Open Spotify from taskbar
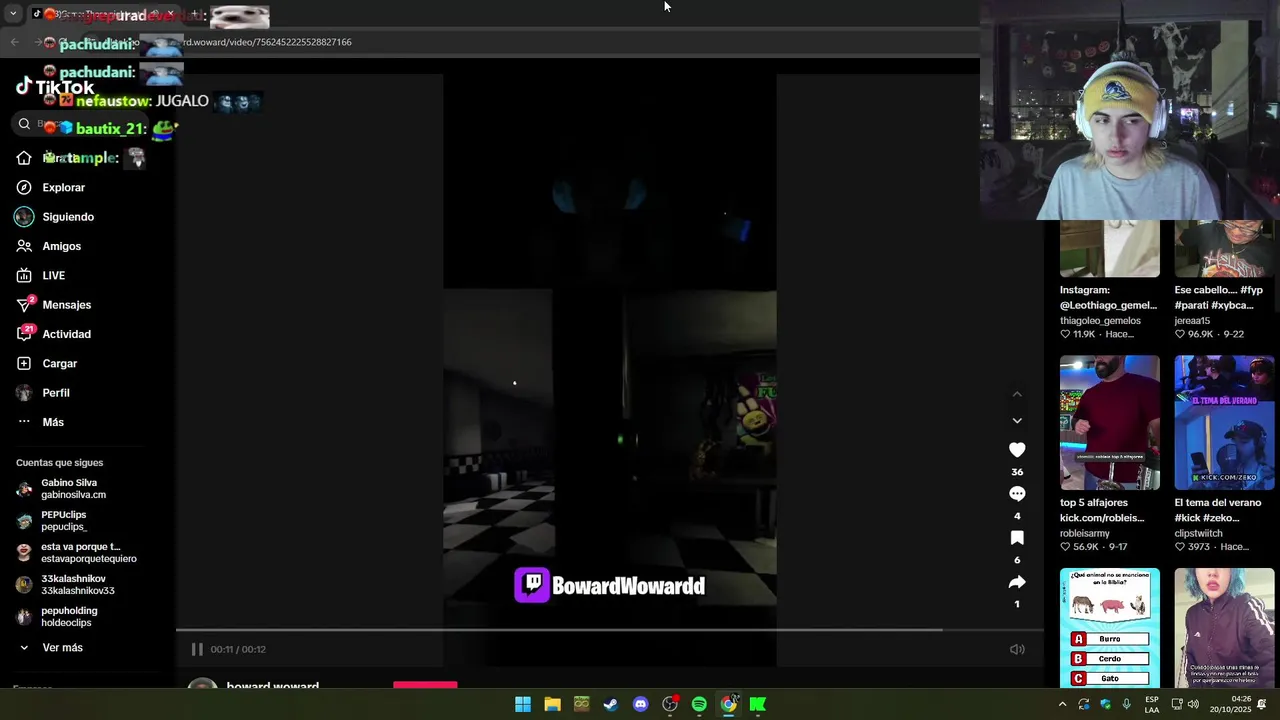Viewport: 1280px width, 720px height. point(699,704)
